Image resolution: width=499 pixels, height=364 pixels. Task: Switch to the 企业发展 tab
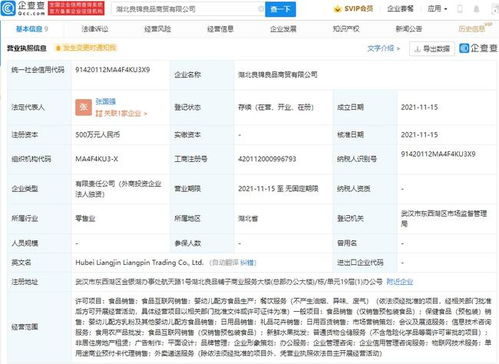coord(283,29)
